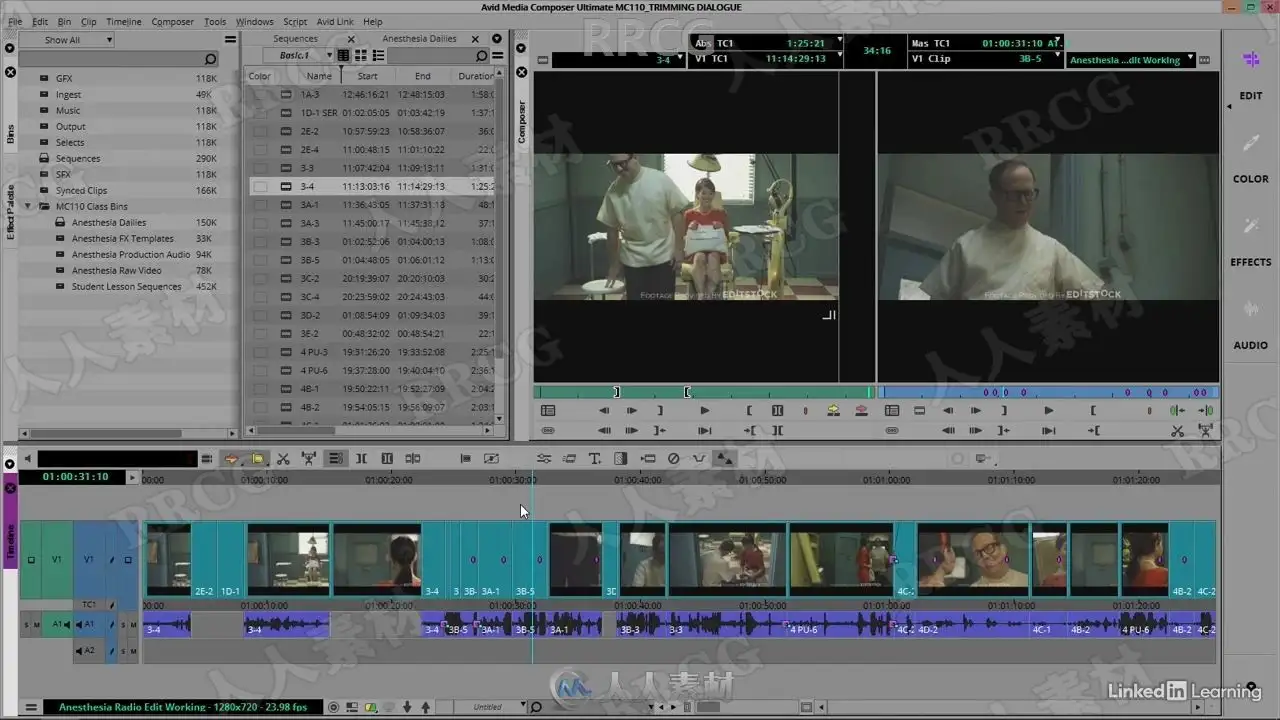Click the color swatch for clip 3-4
This screenshot has width=1280, height=720.
[x=260, y=187]
